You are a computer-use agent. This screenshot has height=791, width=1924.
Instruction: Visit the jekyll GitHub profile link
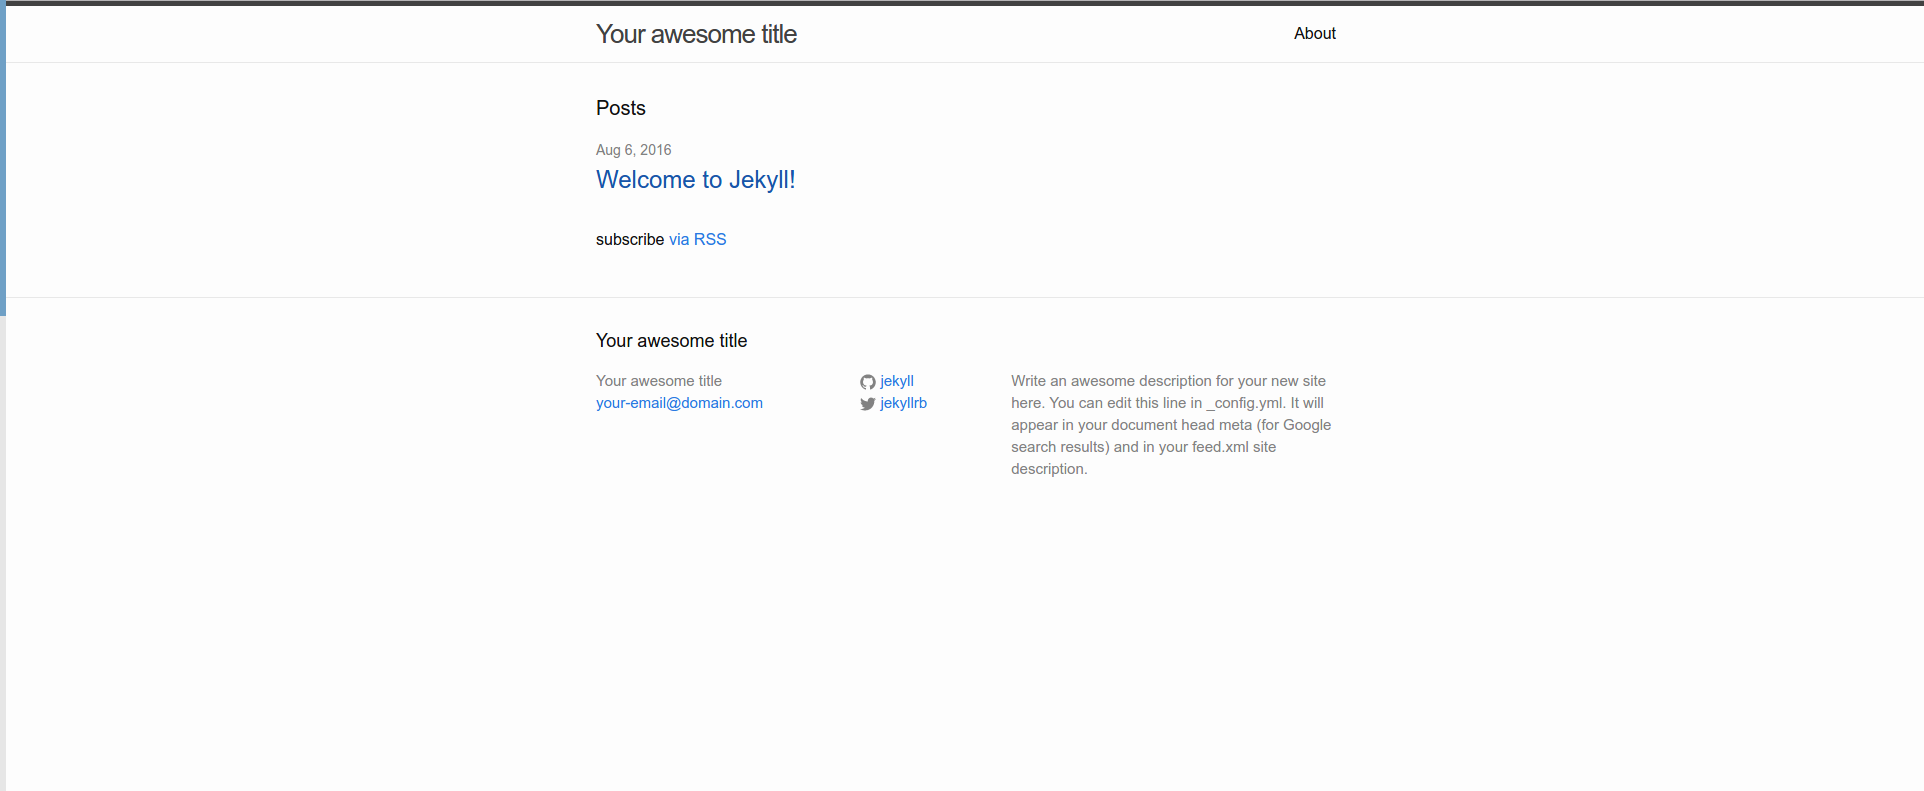(897, 381)
